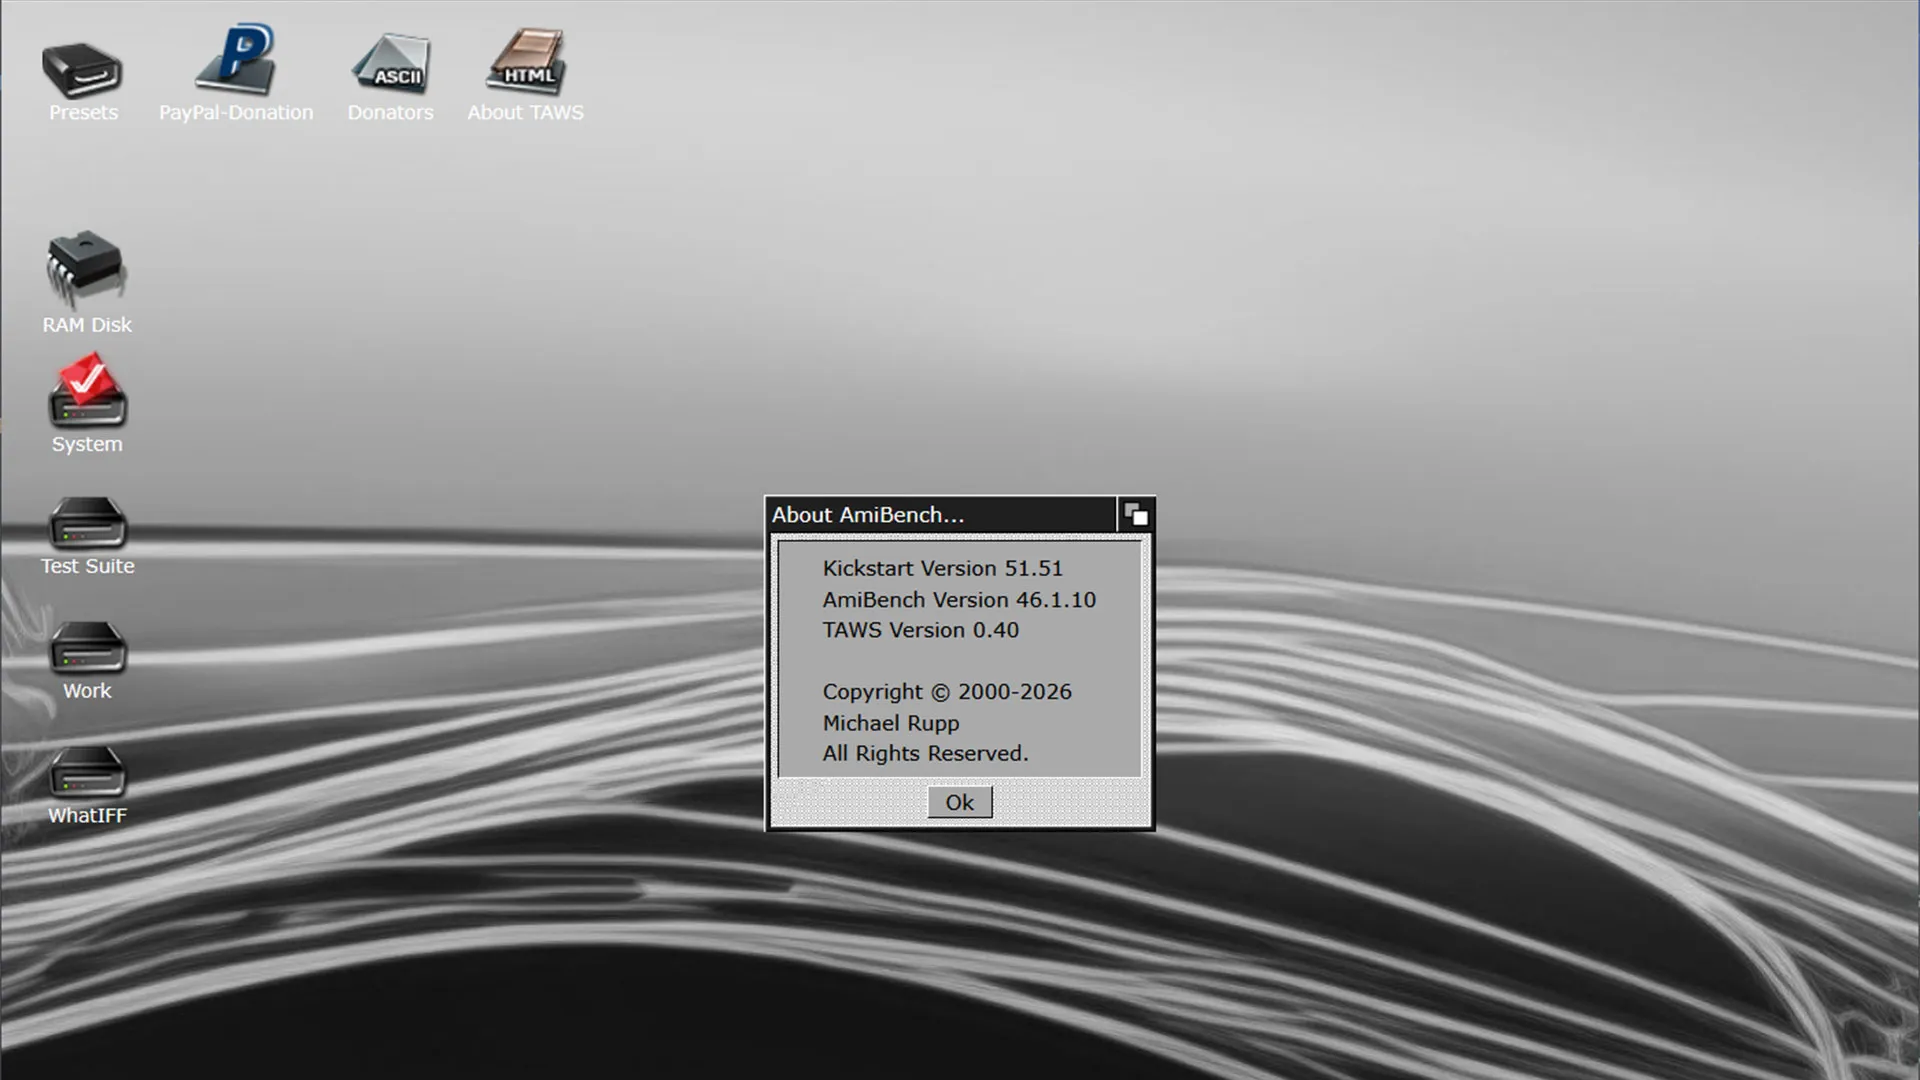1920x1080 pixels.
Task: Click the All Rights Reserved text
Action: (925, 753)
